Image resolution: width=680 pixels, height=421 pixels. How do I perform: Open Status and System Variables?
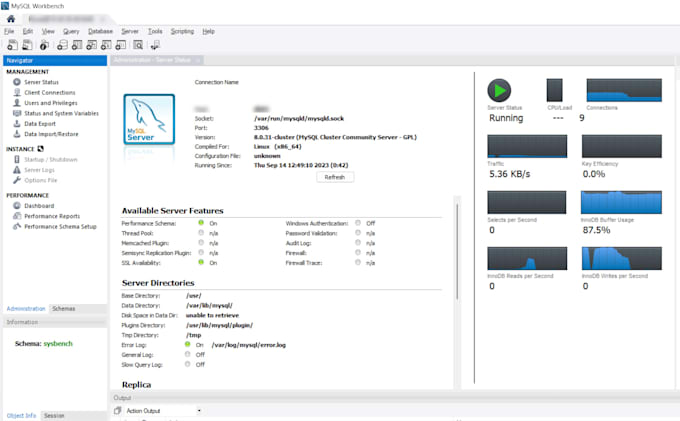pyautogui.click(x=61, y=113)
